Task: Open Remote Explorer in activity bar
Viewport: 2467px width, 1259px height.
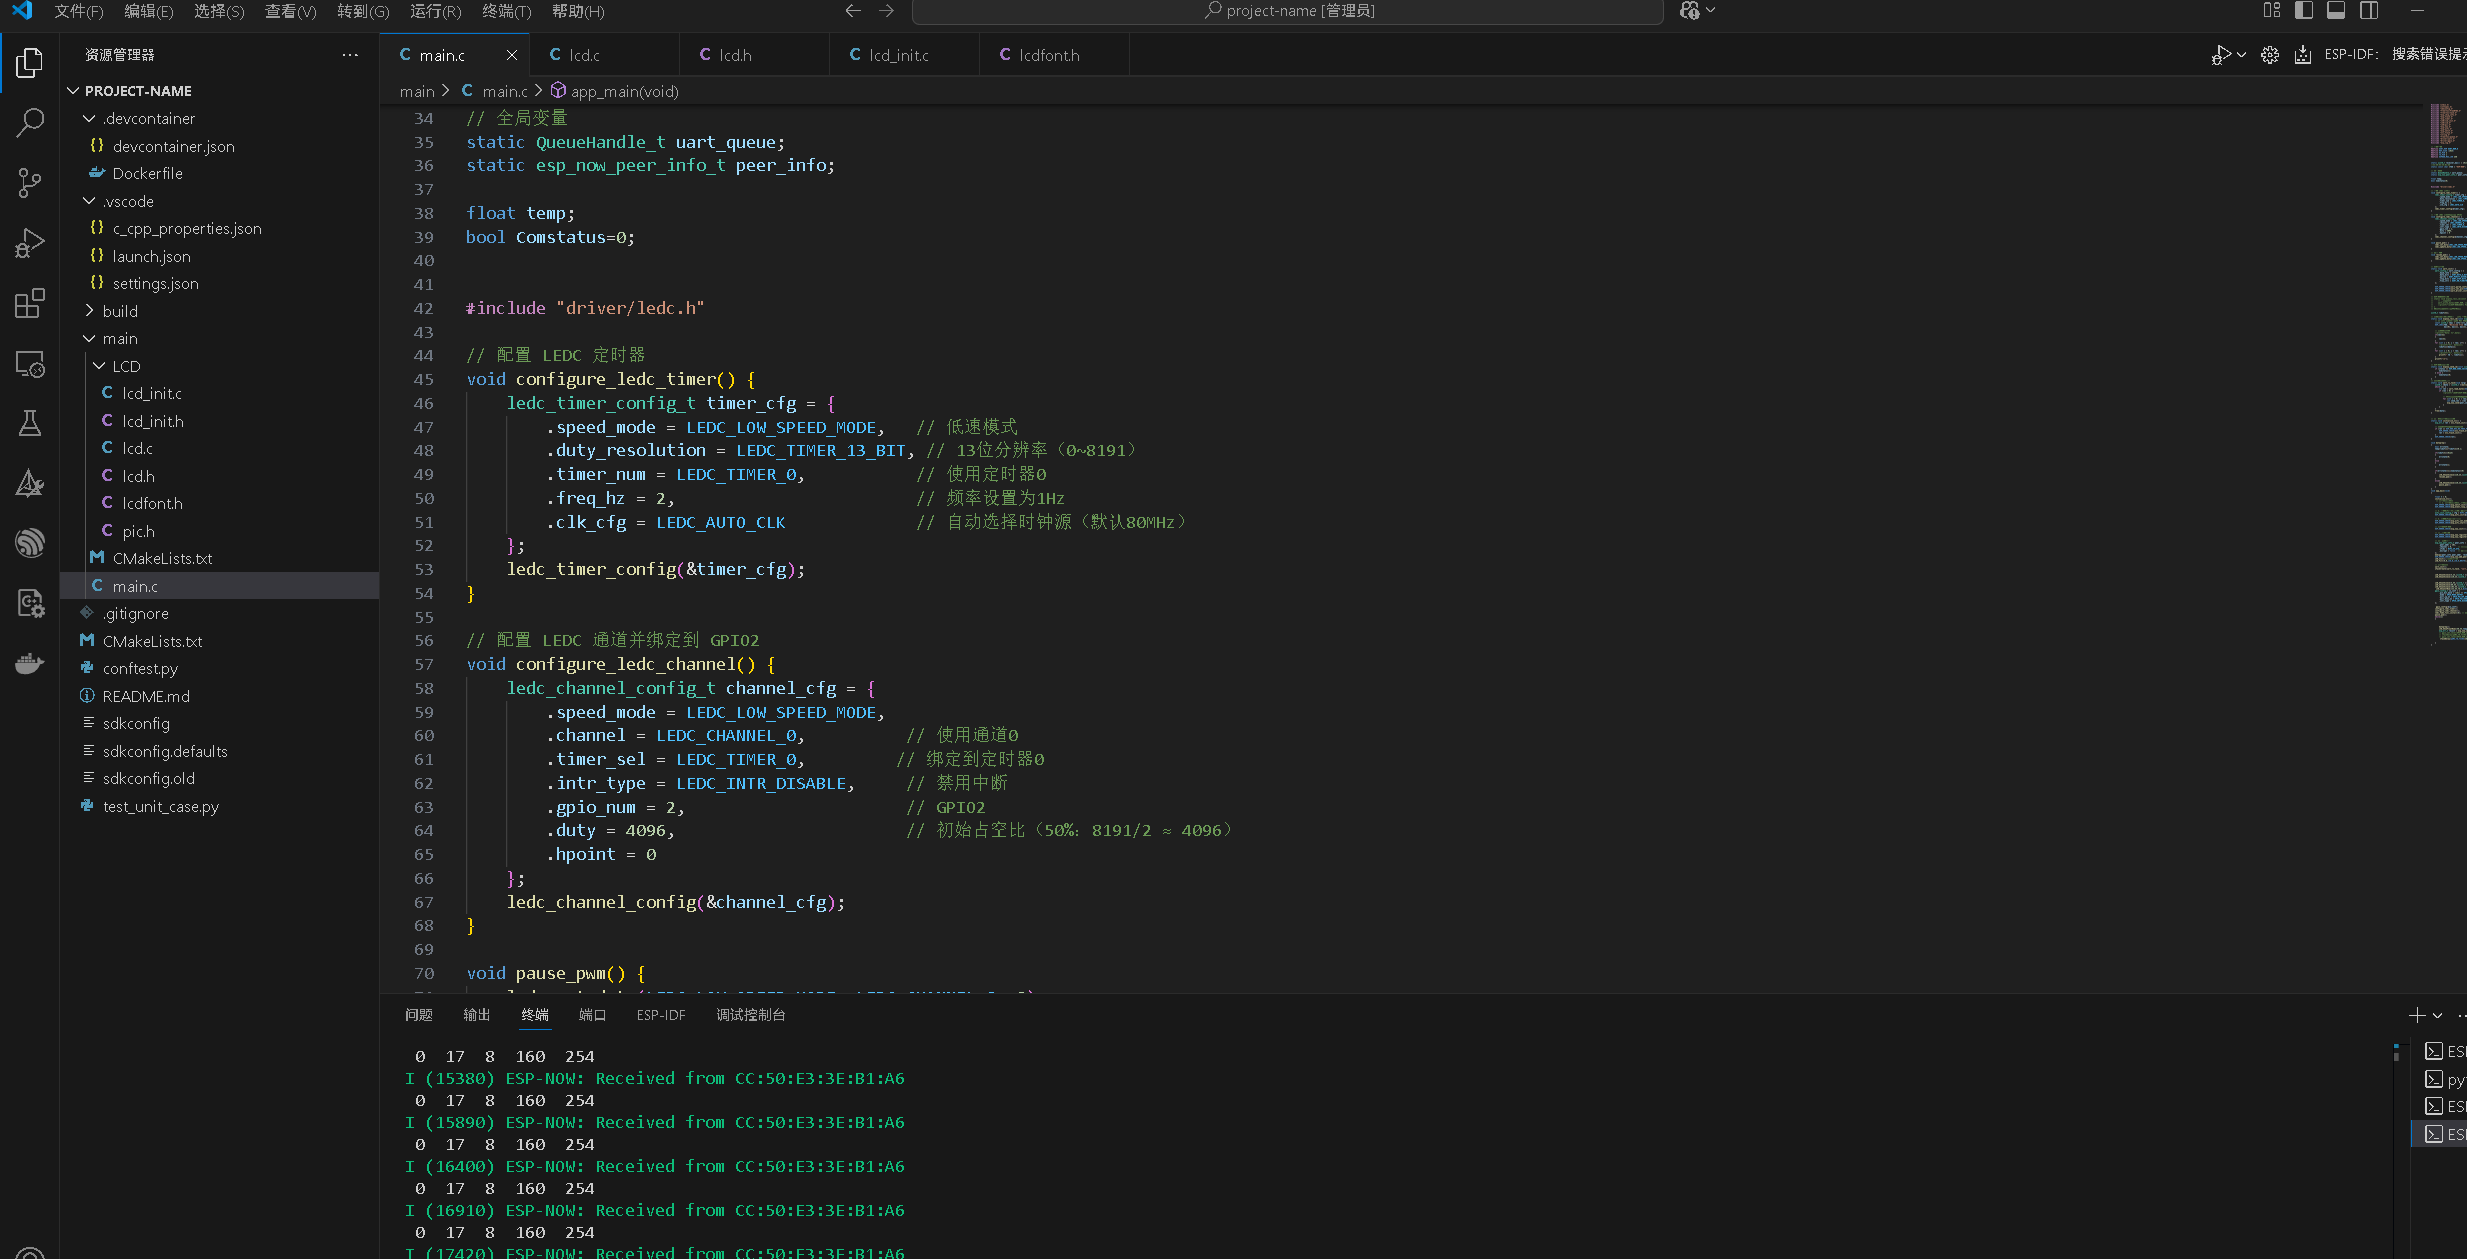Action: tap(30, 364)
